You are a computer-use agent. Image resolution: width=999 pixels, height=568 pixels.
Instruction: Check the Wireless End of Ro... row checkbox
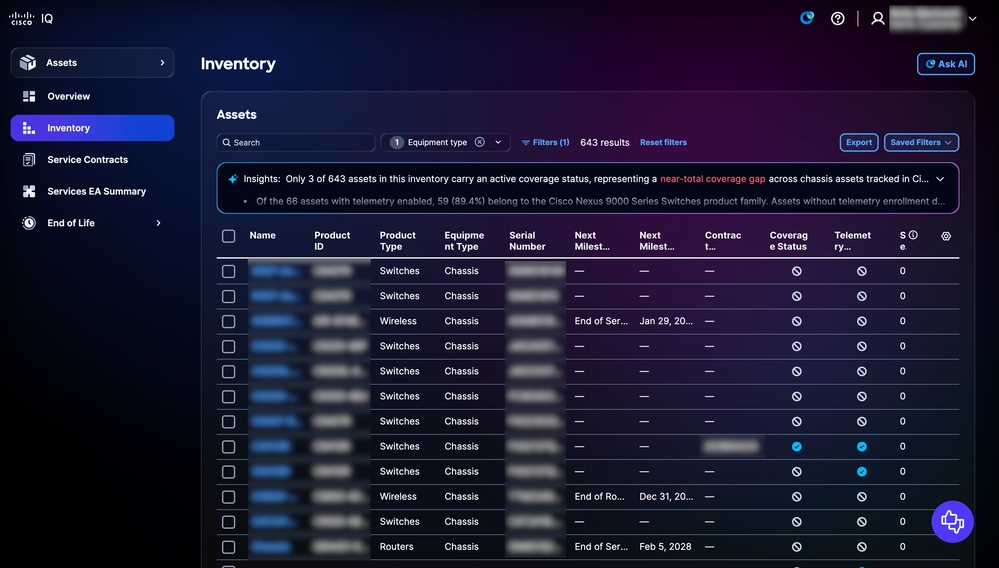pyautogui.click(x=229, y=497)
